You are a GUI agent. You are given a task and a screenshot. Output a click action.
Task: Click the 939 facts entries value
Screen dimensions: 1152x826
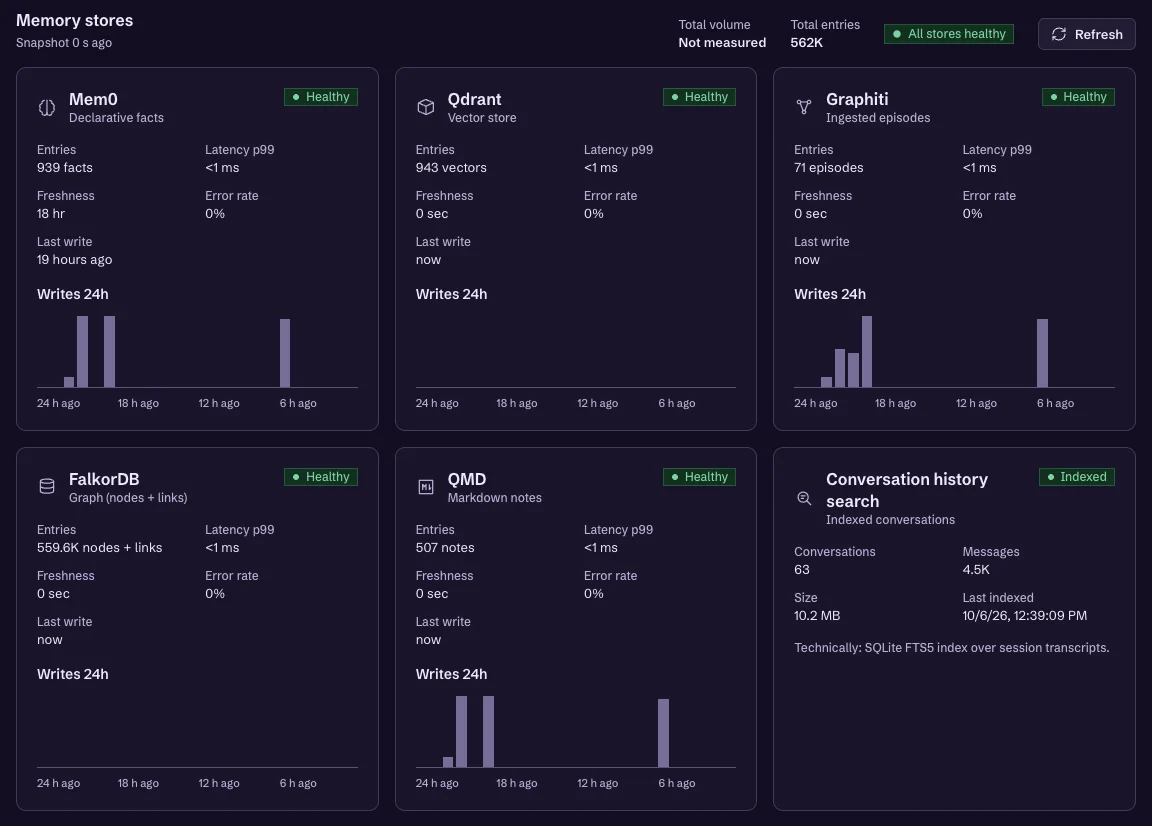coord(65,168)
